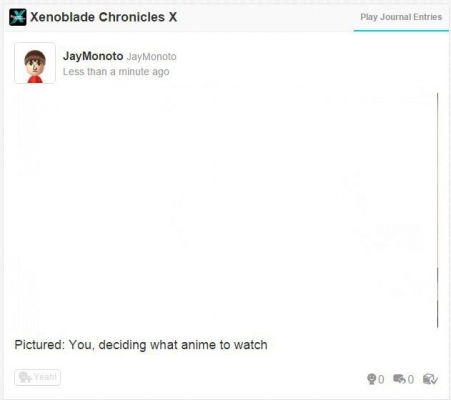451x400 pixels.
Task: Open the Xenoblade Chronicles X game icon
Action: tap(18, 17)
